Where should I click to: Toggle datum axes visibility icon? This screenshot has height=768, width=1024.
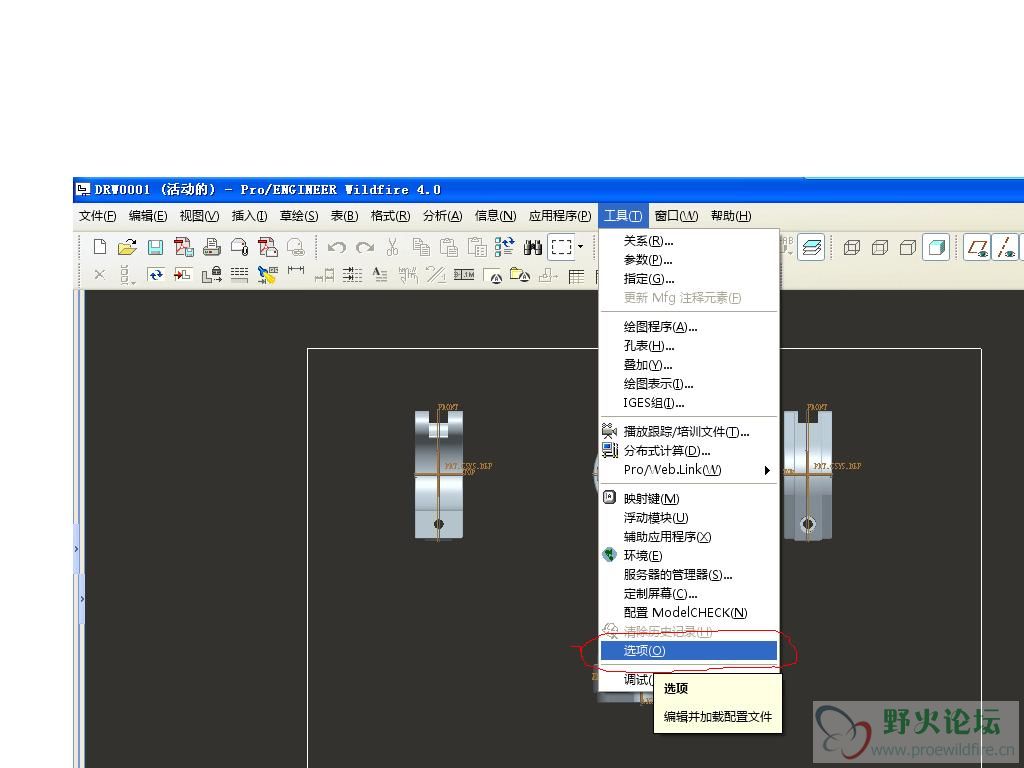pos(1006,248)
